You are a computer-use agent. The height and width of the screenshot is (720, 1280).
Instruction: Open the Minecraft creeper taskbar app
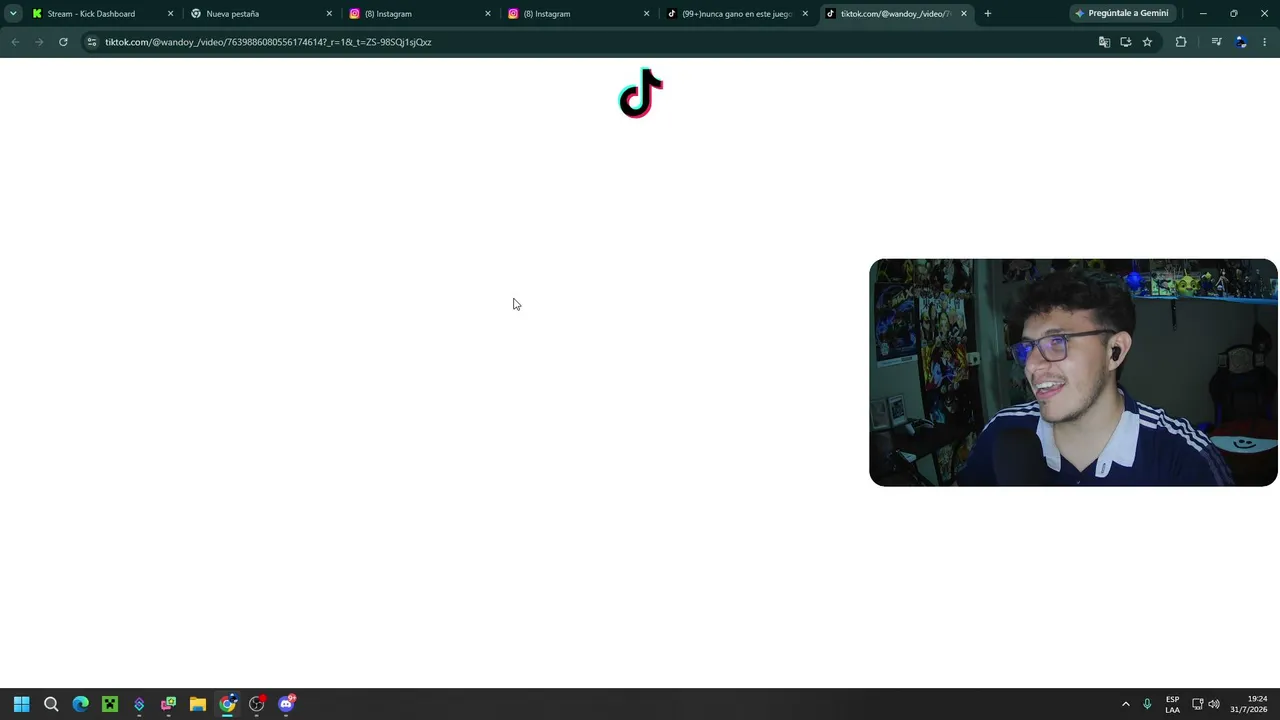(110, 704)
